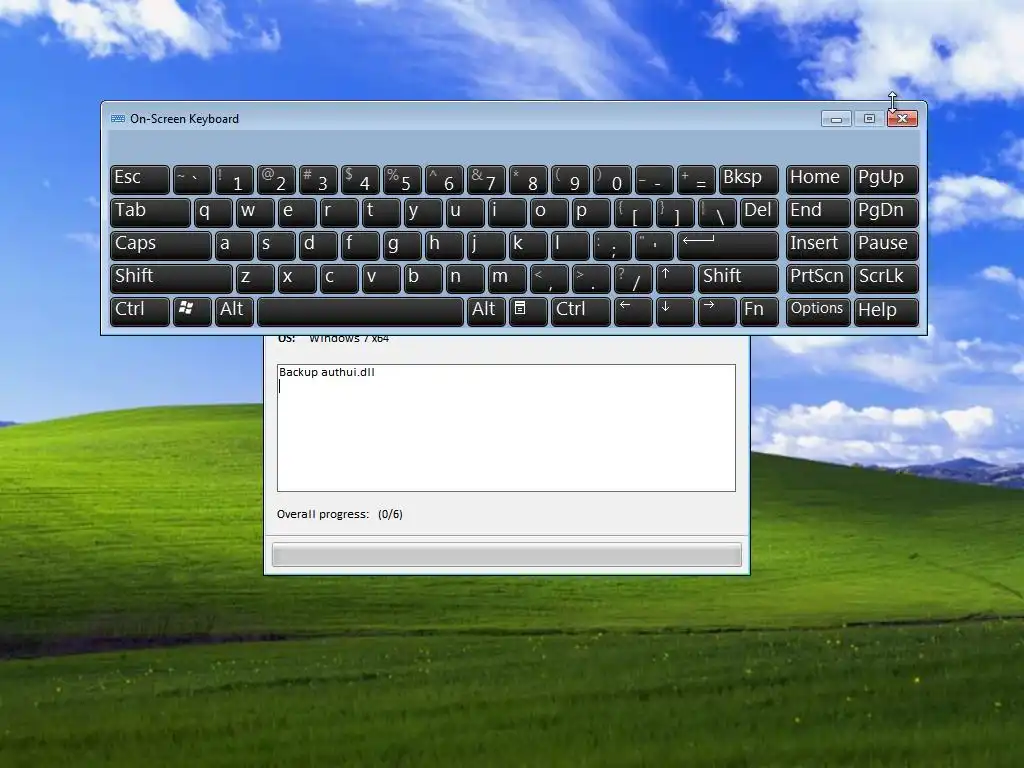The width and height of the screenshot is (1024, 768).
Task: Tap the PrtScn key
Action: click(818, 278)
